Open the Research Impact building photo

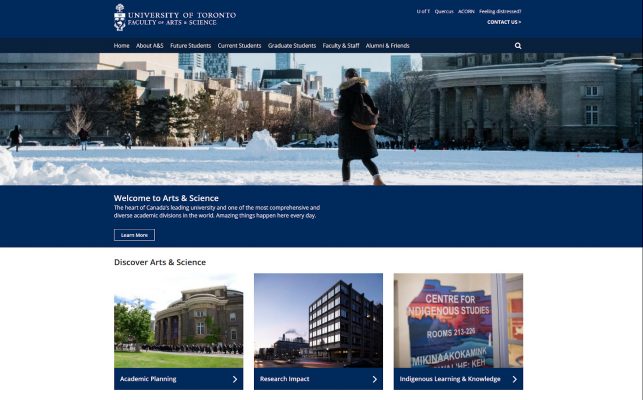click(x=318, y=321)
